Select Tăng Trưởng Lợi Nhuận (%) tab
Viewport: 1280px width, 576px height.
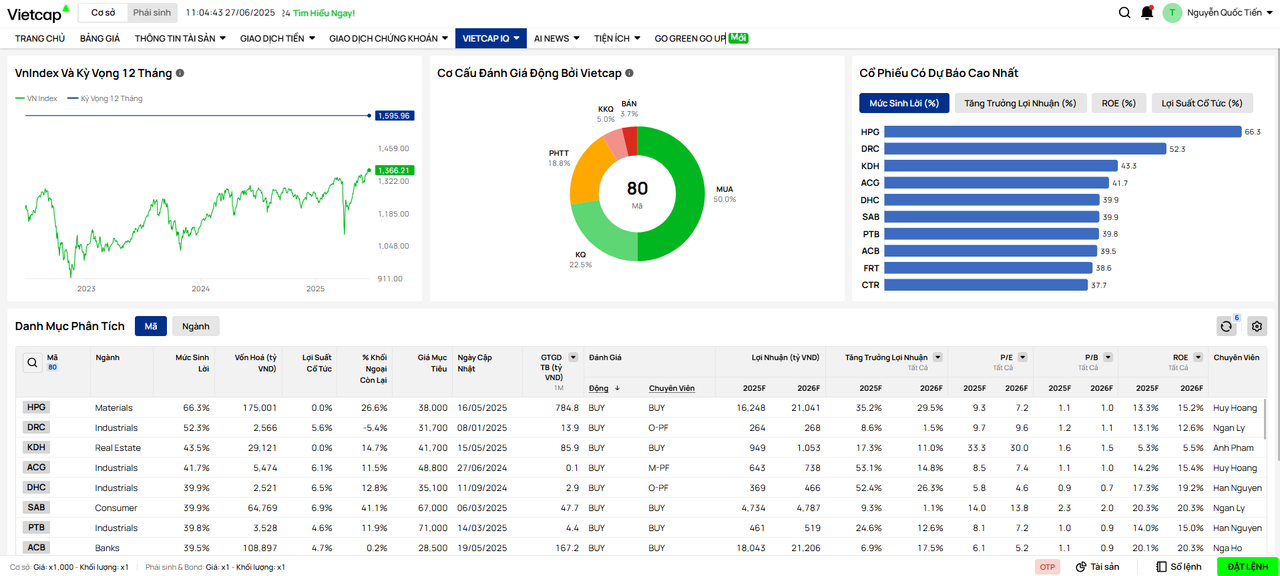pyautogui.click(x=1020, y=103)
